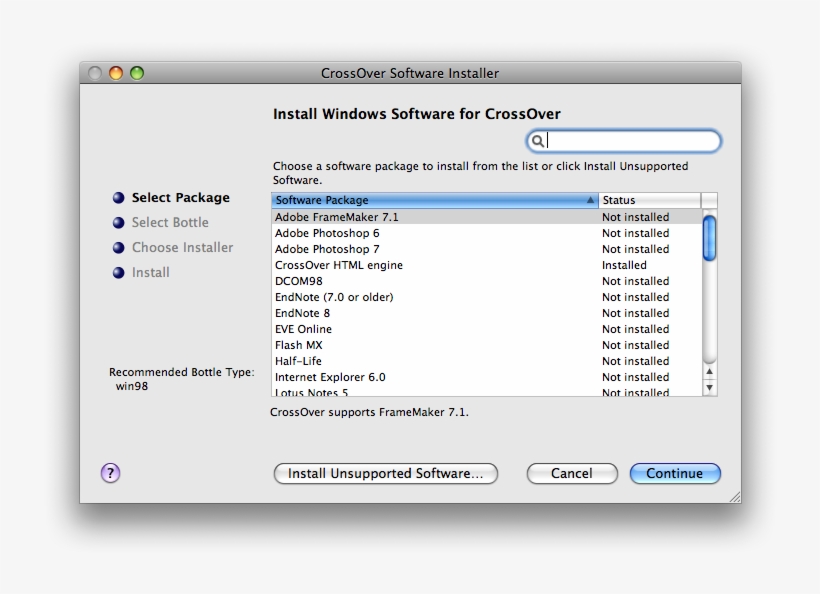This screenshot has height=594, width=820.
Task: Select EndNote (7.0 or older) package
Action: point(486,297)
